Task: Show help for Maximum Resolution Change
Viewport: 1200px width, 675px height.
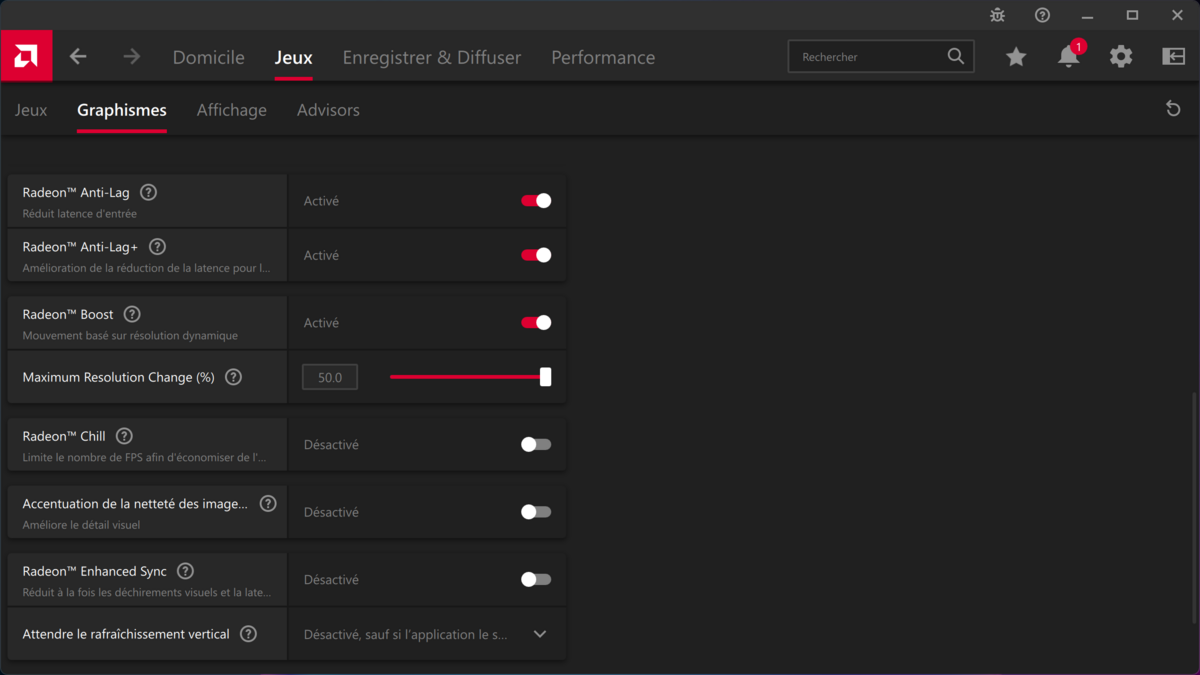Action: click(233, 377)
